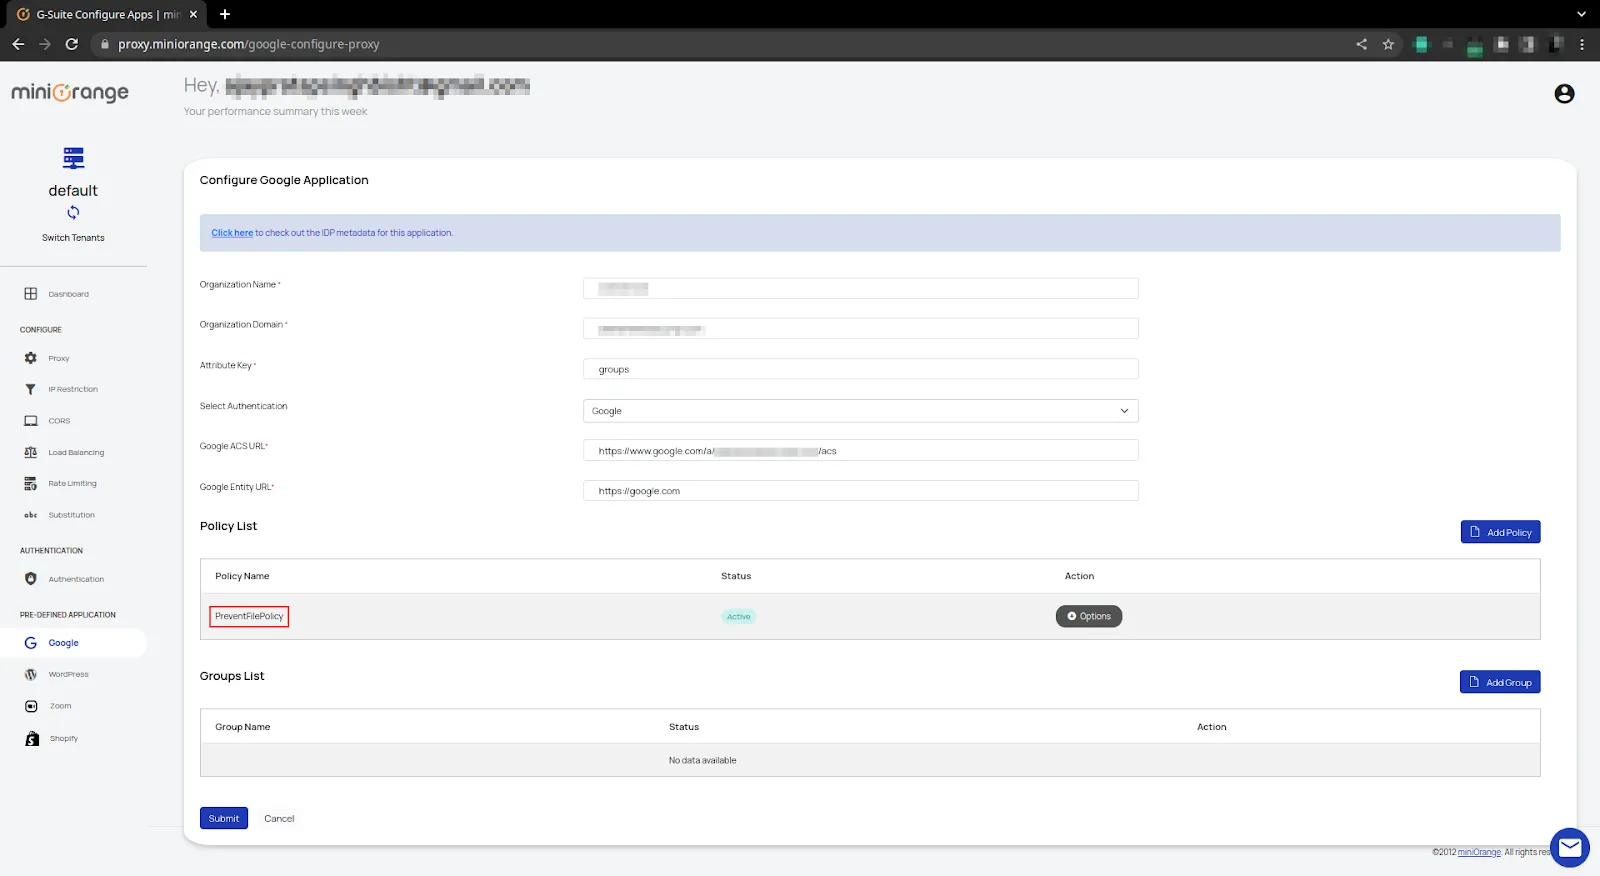Share this page from address bar
The image size is (1600, 876).
1361,44
